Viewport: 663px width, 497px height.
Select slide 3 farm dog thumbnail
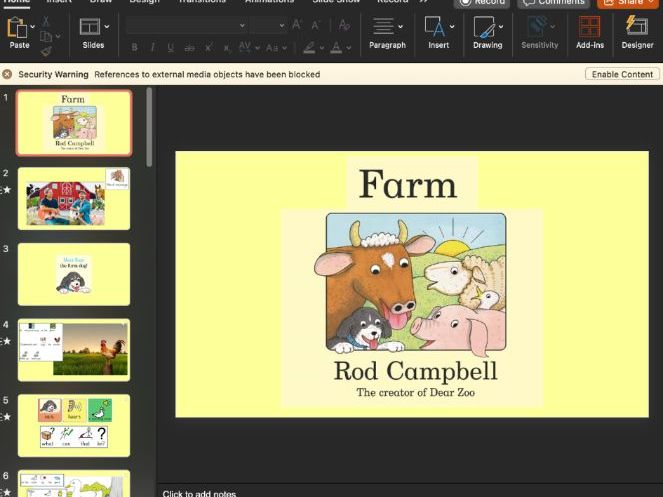(x=74, y=274)
